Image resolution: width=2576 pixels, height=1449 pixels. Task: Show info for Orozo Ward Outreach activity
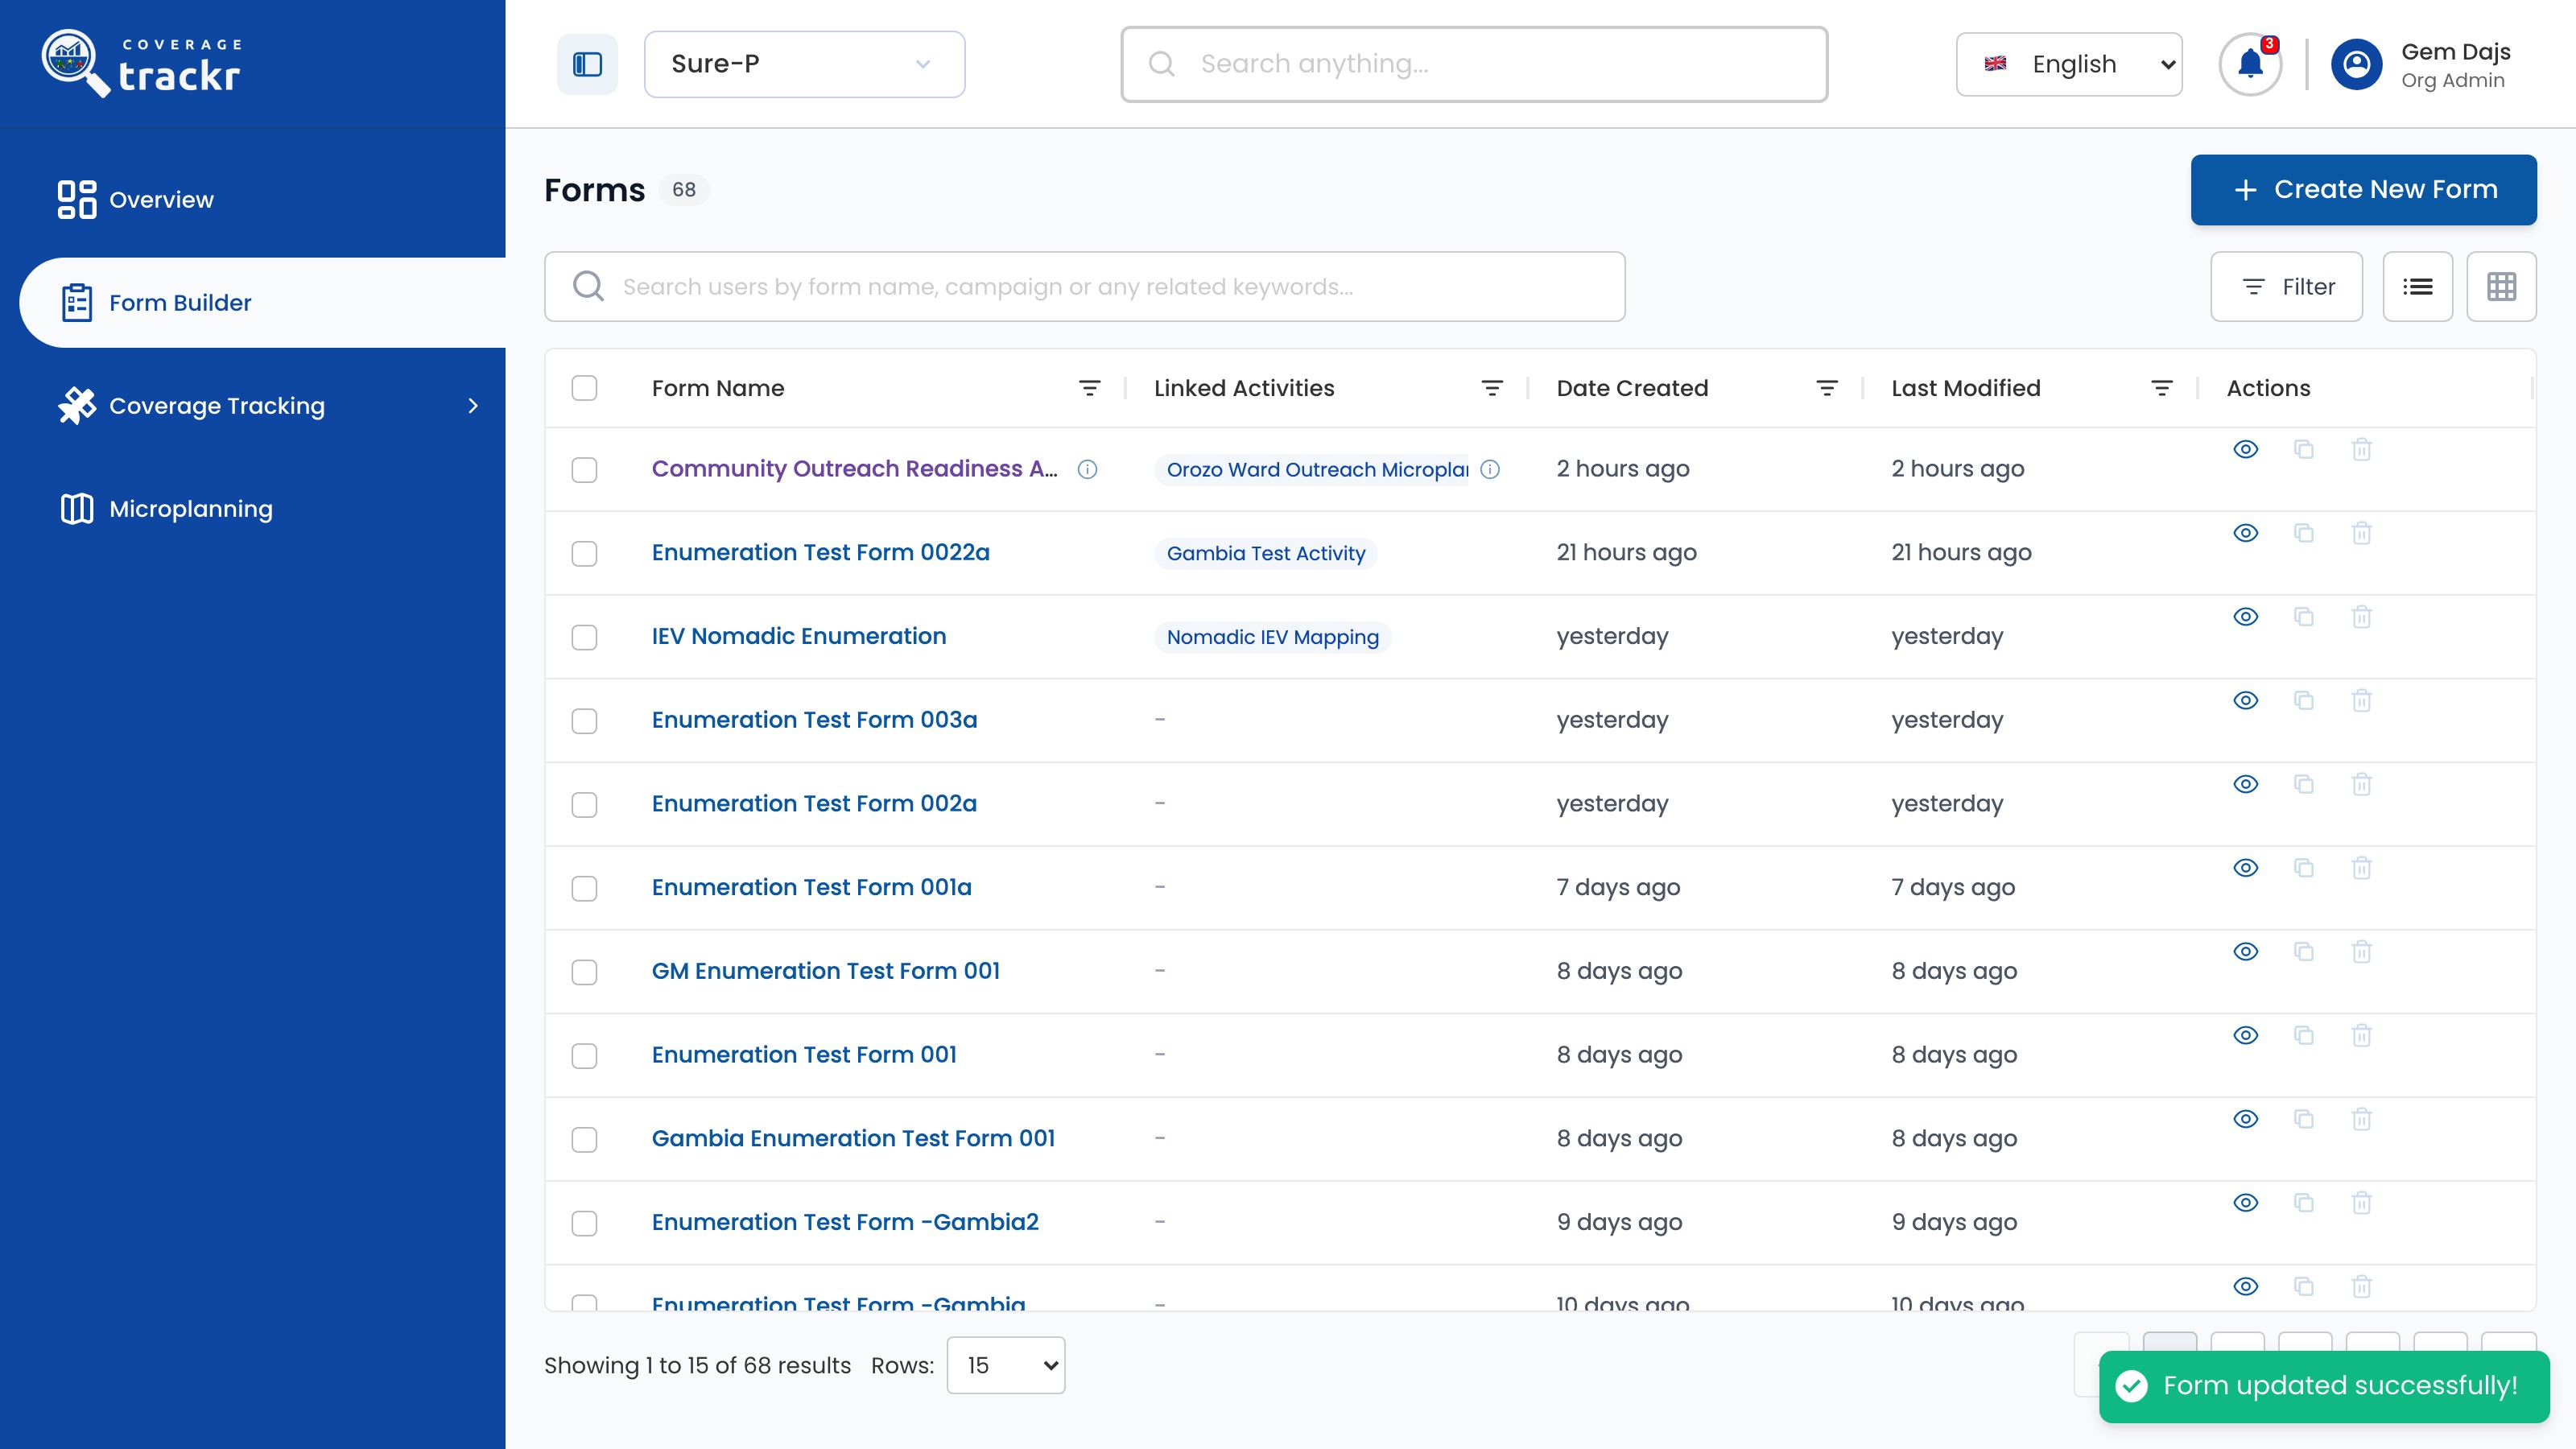(x=1490, y=469)
